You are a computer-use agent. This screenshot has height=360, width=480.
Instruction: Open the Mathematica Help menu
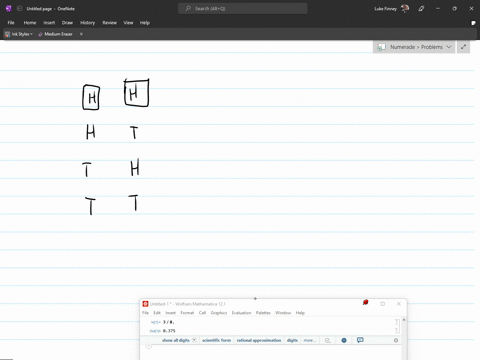(300, 313)
